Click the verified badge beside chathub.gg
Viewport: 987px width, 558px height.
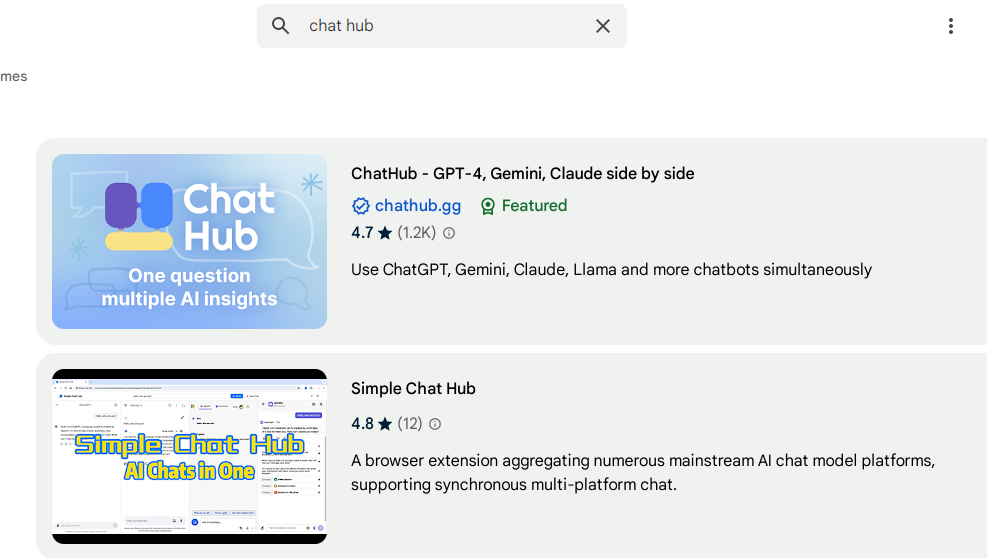361,206
